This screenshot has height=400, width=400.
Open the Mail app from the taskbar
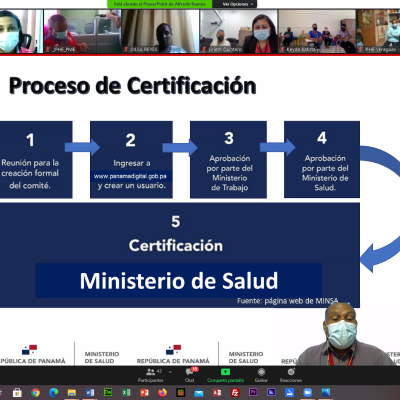tap(199, 393)
